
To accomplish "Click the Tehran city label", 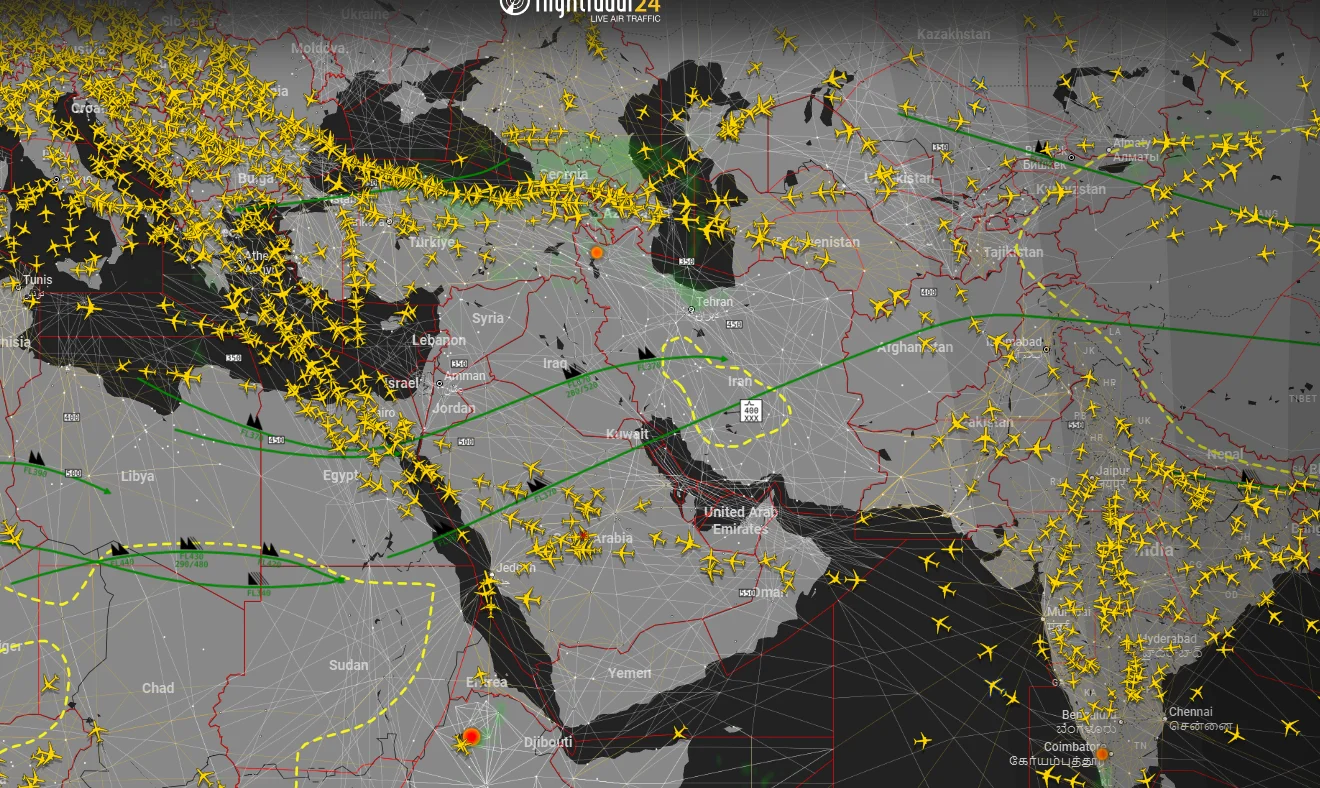I will point(714,302).
